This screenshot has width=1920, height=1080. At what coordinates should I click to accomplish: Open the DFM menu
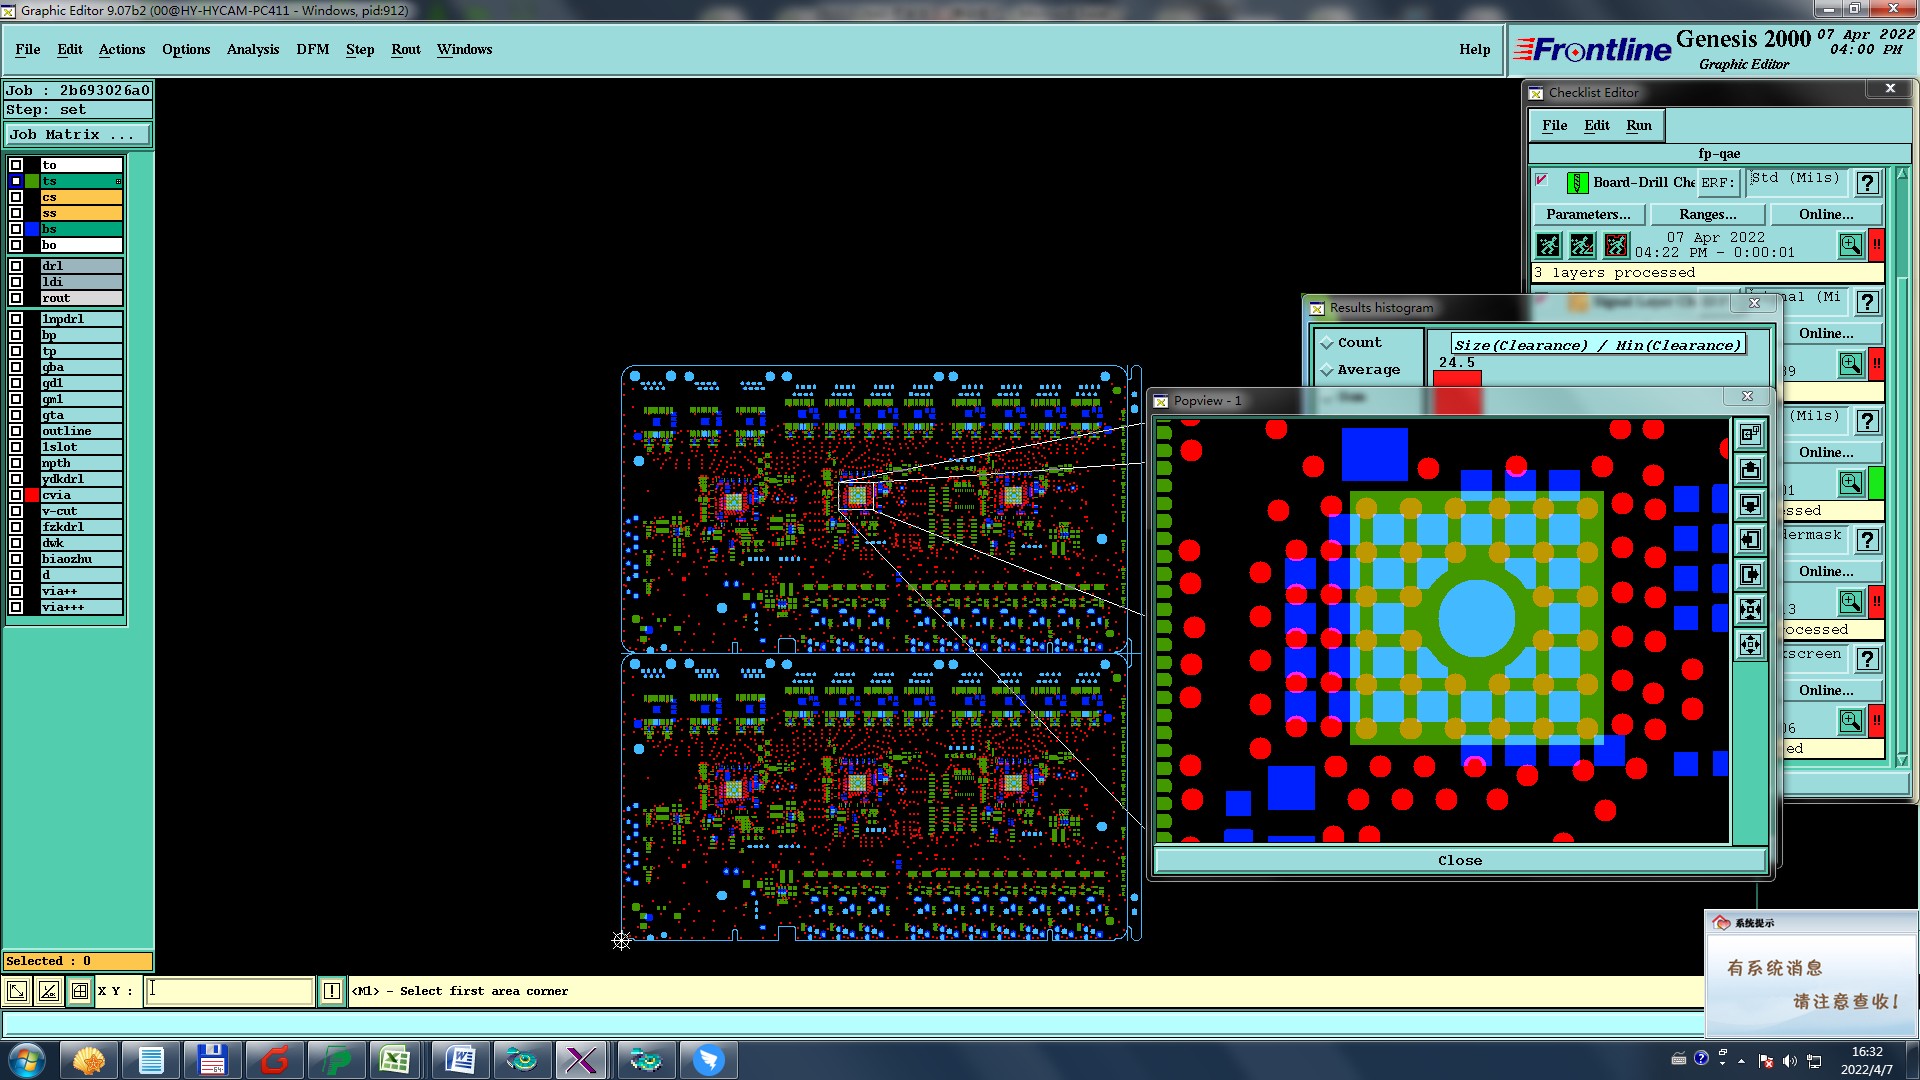312,49
